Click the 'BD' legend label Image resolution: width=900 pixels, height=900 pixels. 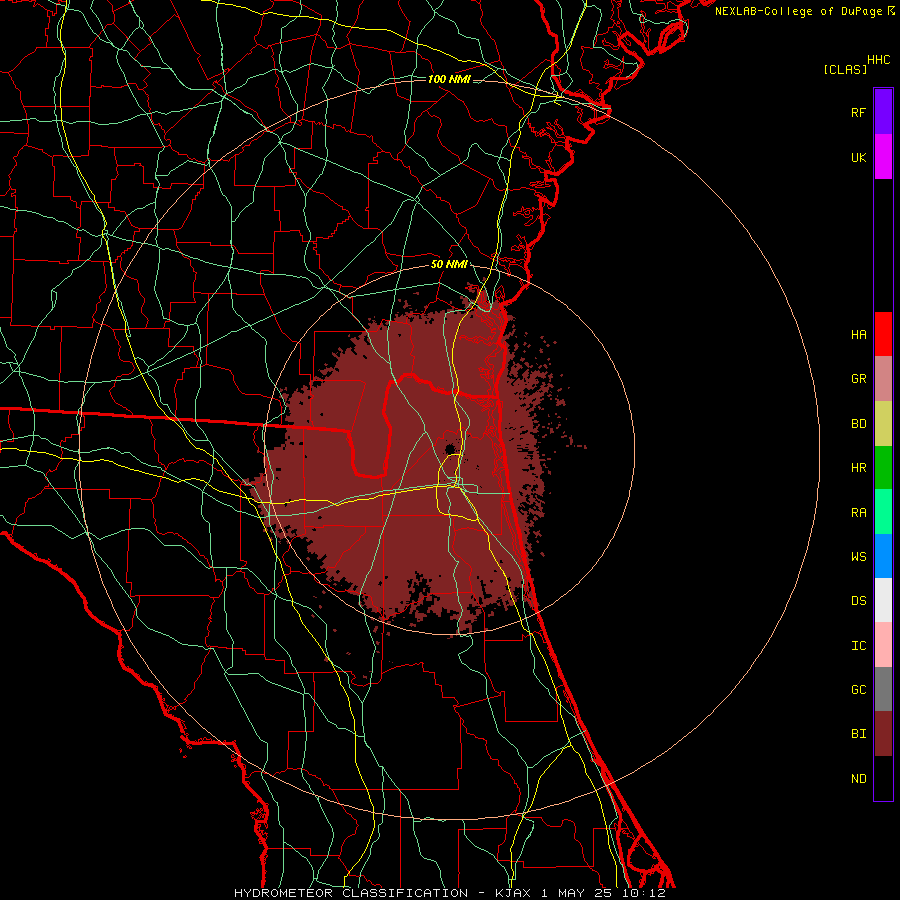[858, 424]
